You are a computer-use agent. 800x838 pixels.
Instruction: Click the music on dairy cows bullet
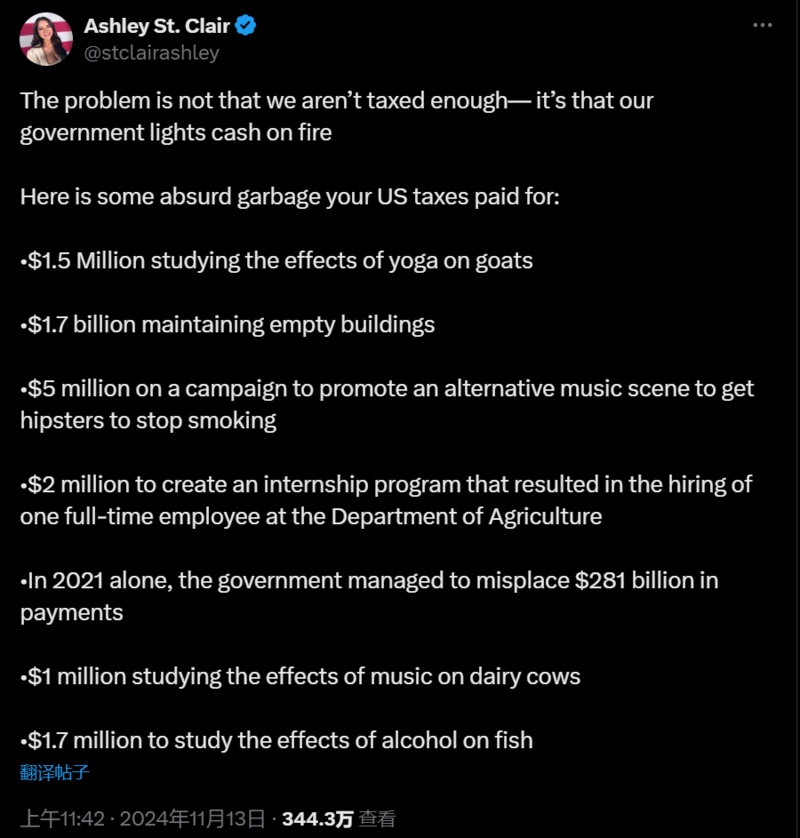(x=300, y=677)
